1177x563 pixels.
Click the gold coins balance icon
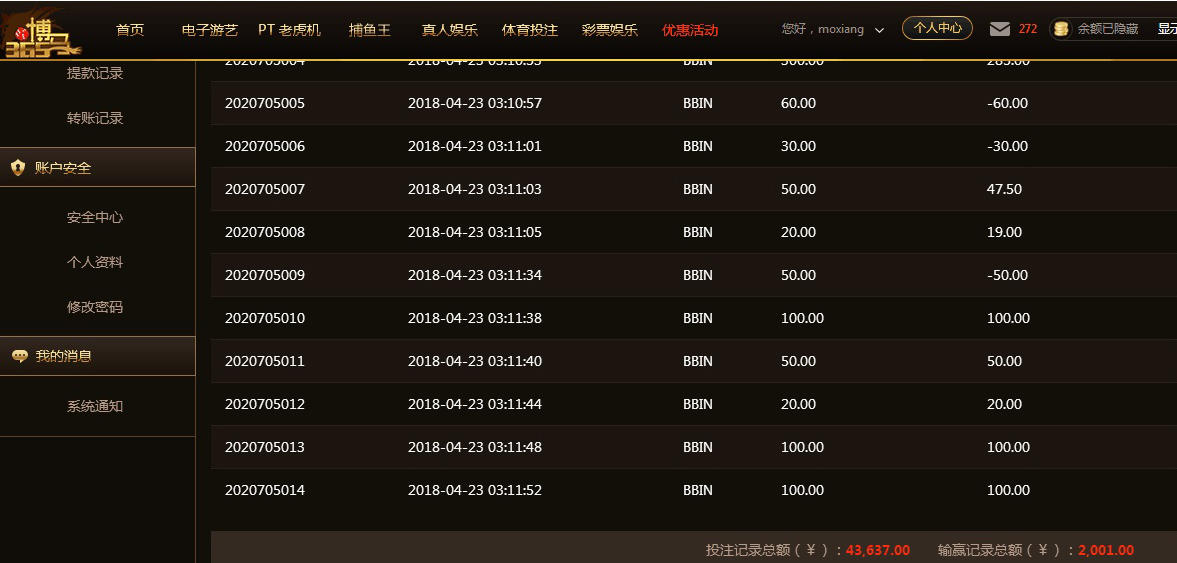click(x=1061, y=29)
